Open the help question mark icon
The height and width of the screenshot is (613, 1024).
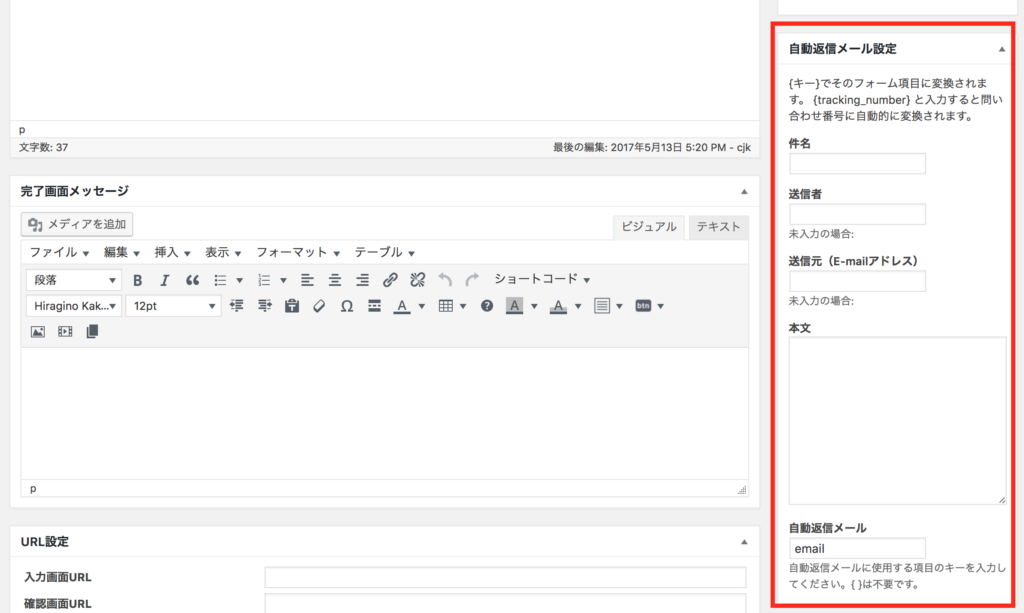pos(487,306)
